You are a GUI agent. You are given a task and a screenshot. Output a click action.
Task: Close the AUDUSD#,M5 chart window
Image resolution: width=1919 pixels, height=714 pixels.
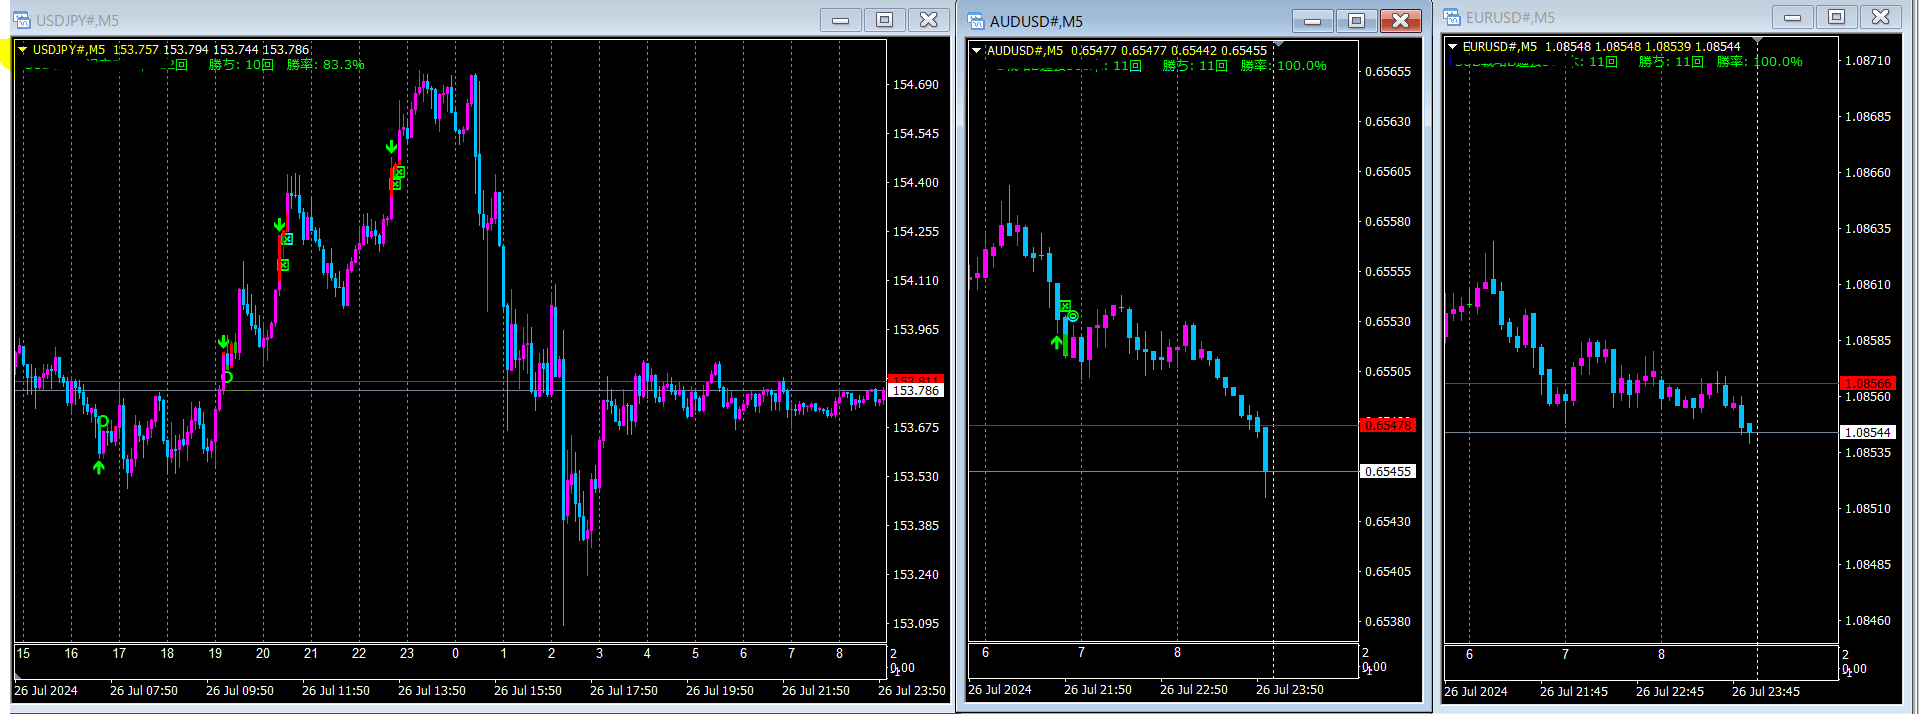pos(1400,21)
